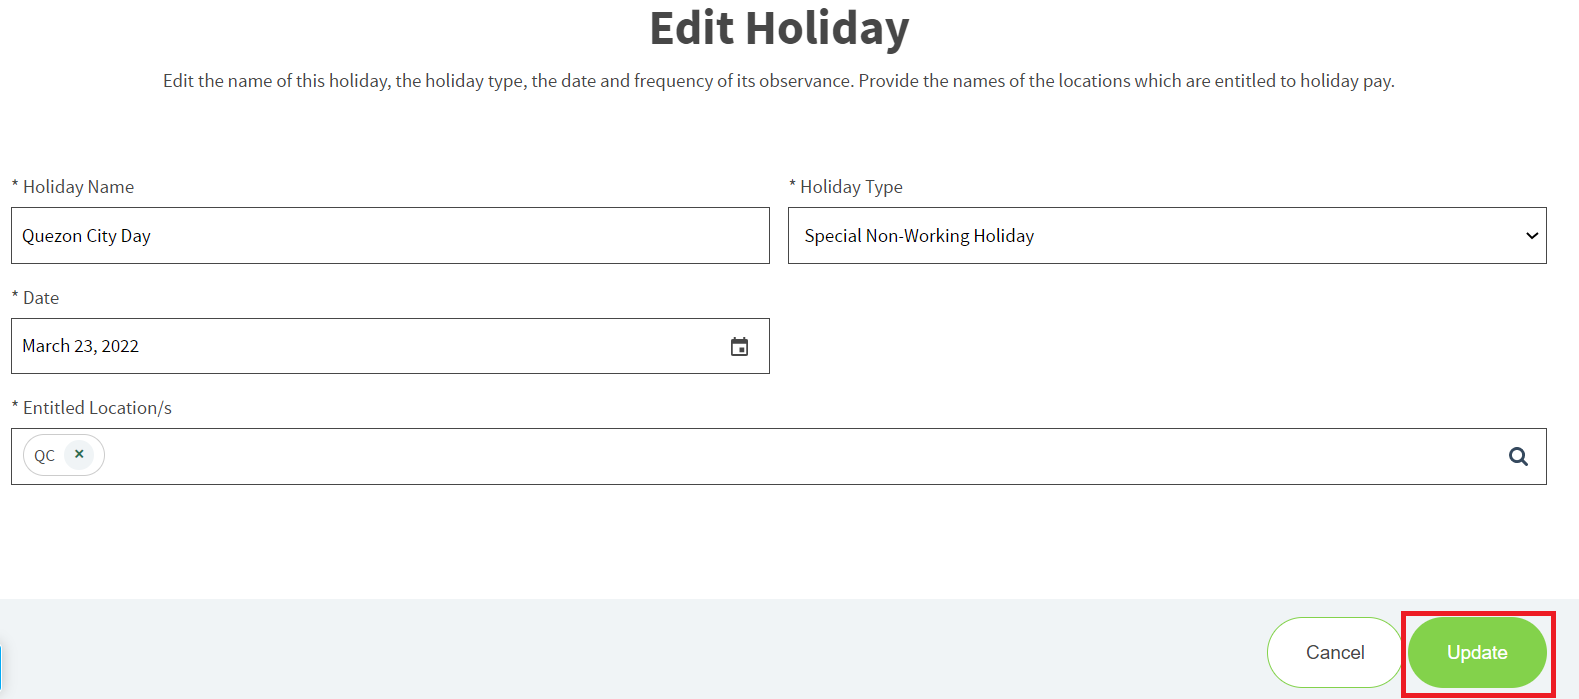1579x699 pixels.
Task: Click the Entitled Locations search magnifier icon
Action: click(x=1518, y=456)
